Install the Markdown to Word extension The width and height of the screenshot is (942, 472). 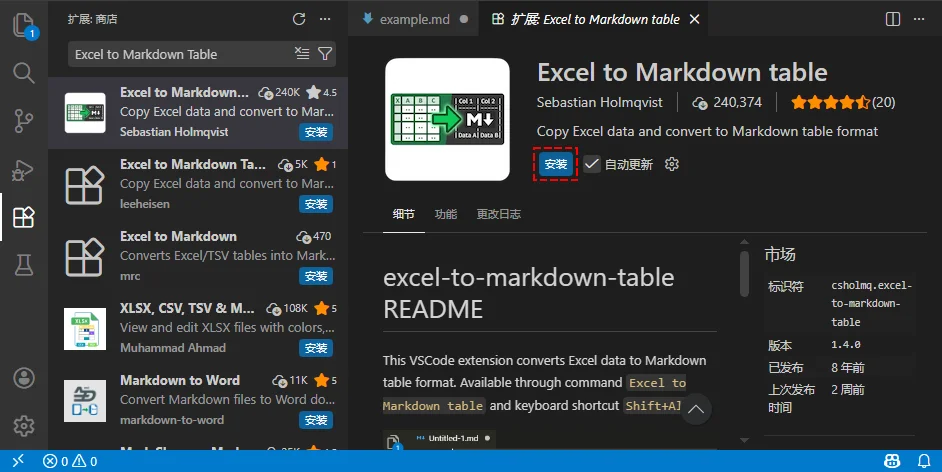[x=316, y=420]
